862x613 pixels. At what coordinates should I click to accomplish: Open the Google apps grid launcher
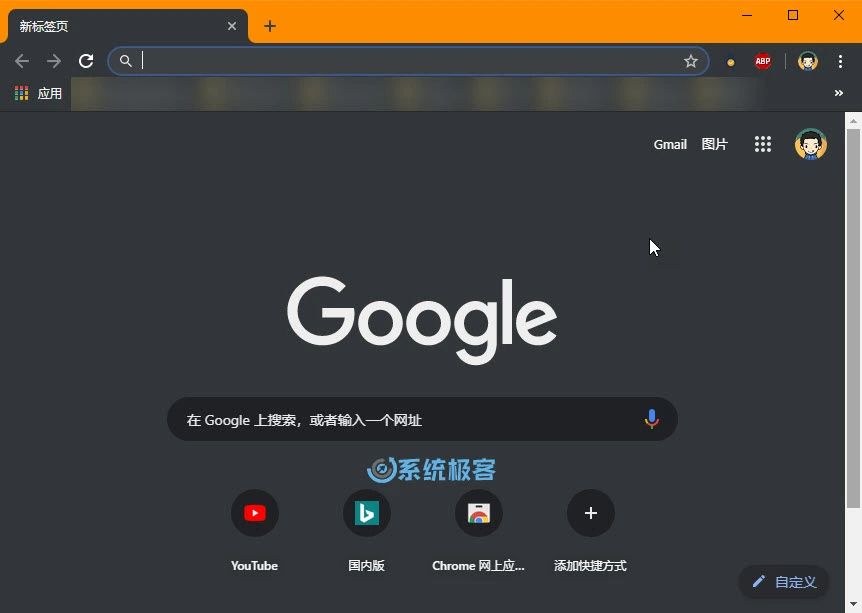(762, 144)
